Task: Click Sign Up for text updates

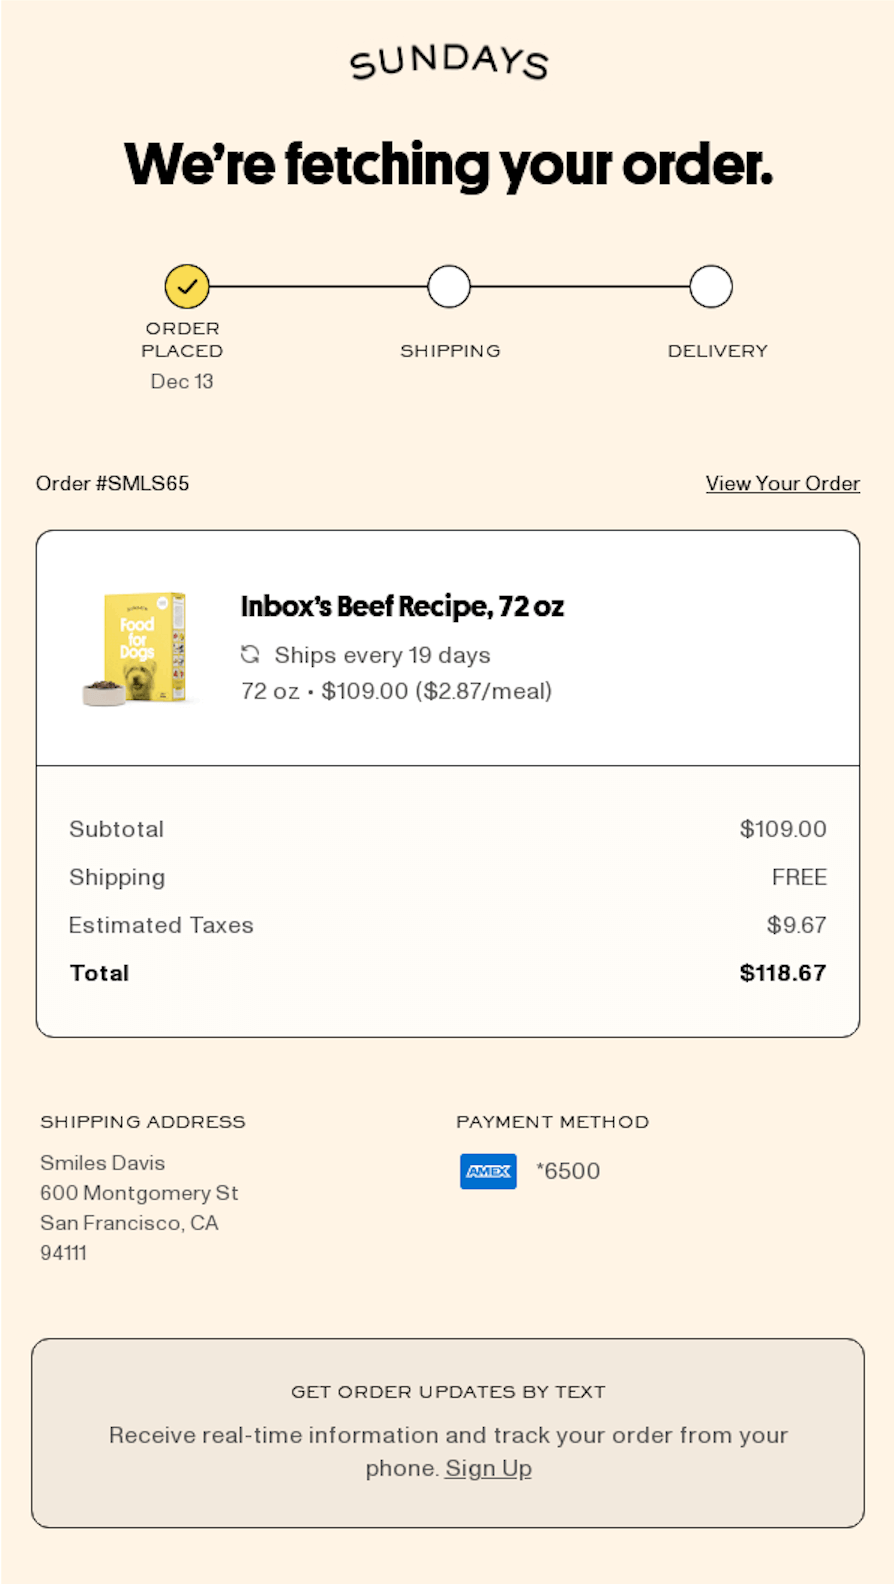Action: coord(489,1468)
